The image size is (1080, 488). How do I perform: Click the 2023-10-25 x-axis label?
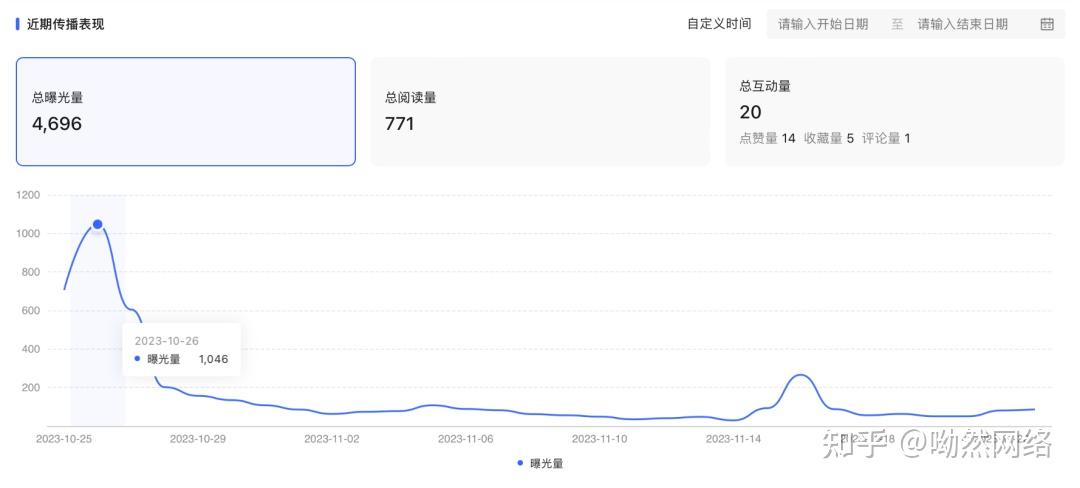(x=64, y=438)
